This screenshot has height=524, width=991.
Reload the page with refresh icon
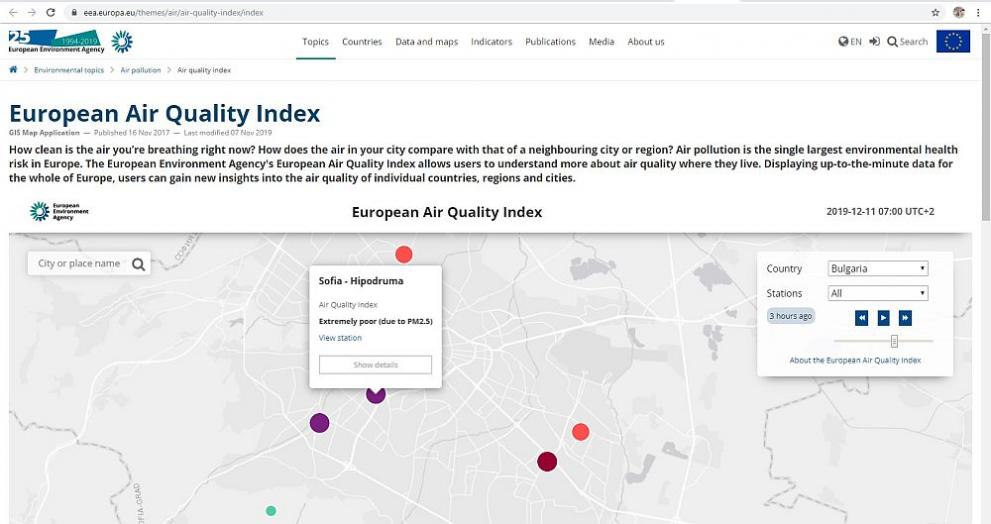[x=51, y=12]
